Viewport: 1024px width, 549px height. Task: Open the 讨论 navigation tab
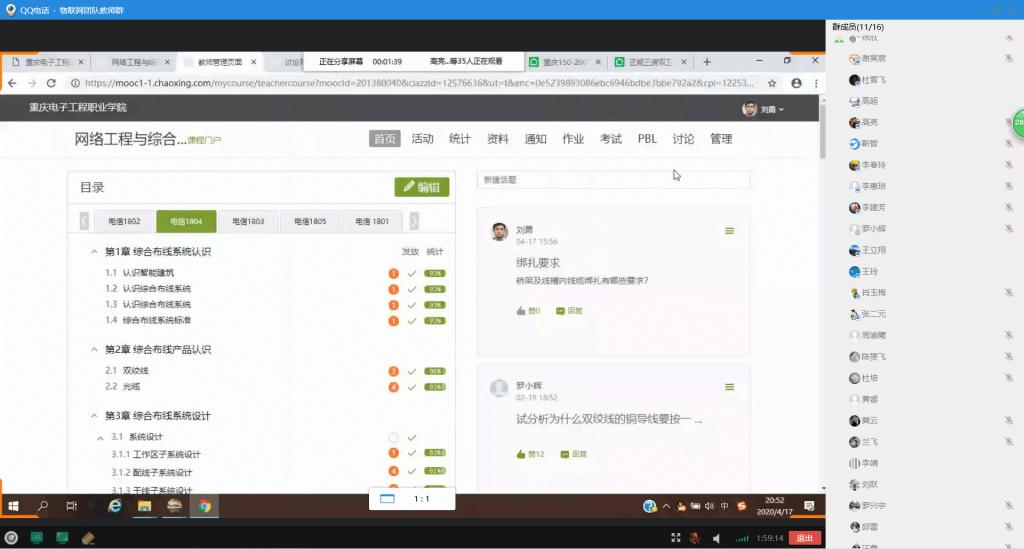coord(683,139)
